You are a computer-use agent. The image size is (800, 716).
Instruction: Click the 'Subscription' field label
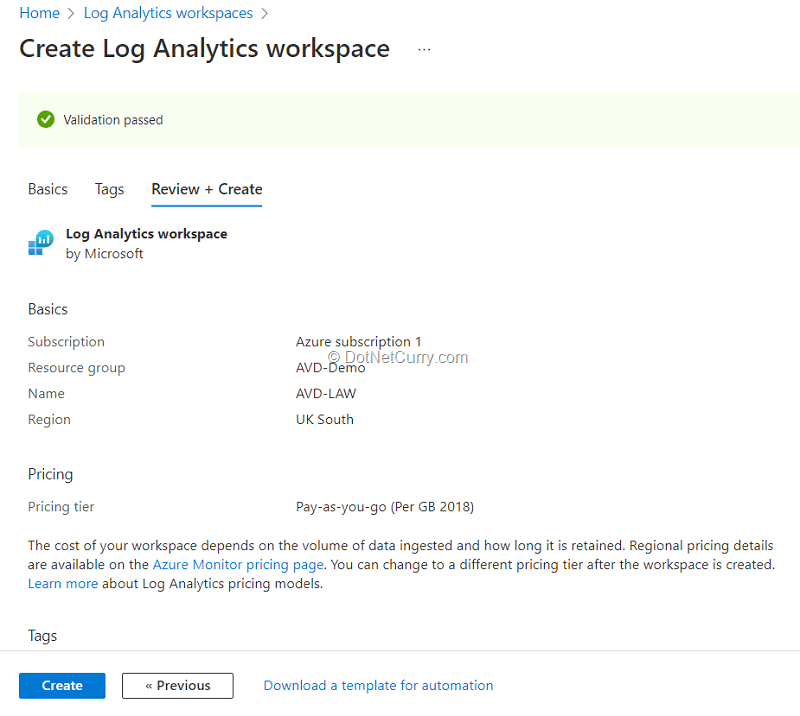tap(66, 341)
